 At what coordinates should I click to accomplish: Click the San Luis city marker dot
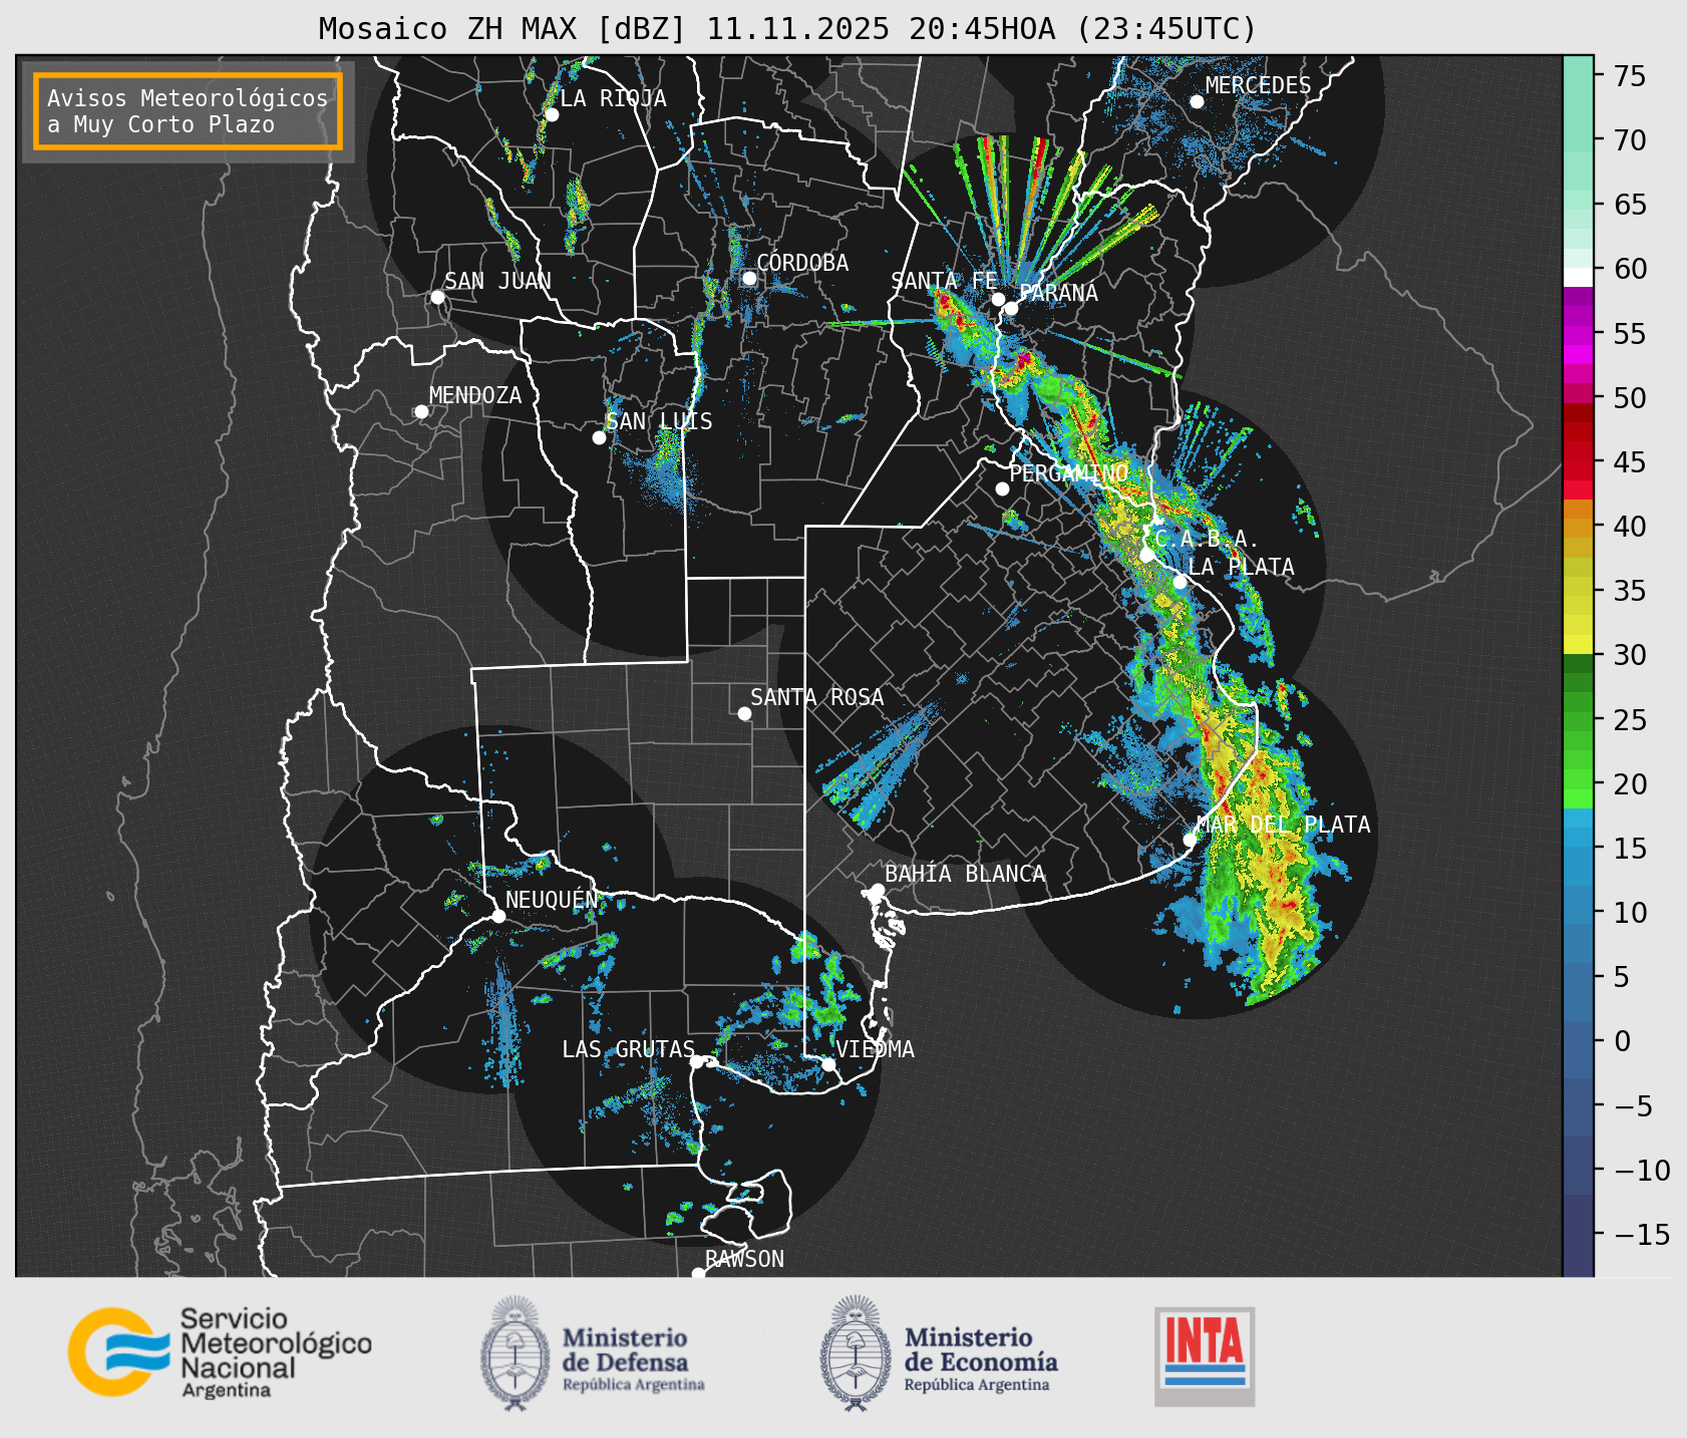pyautogui.click(x=599, y=438)
